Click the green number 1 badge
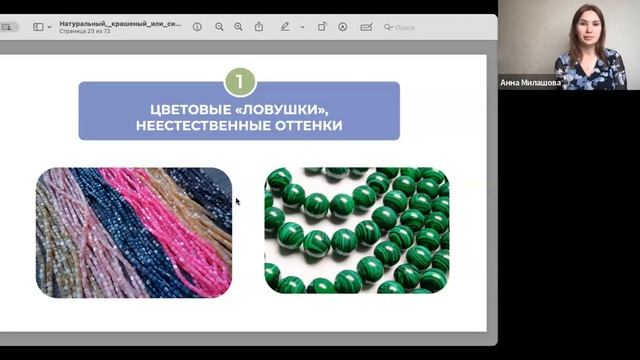 click(240, 82)
